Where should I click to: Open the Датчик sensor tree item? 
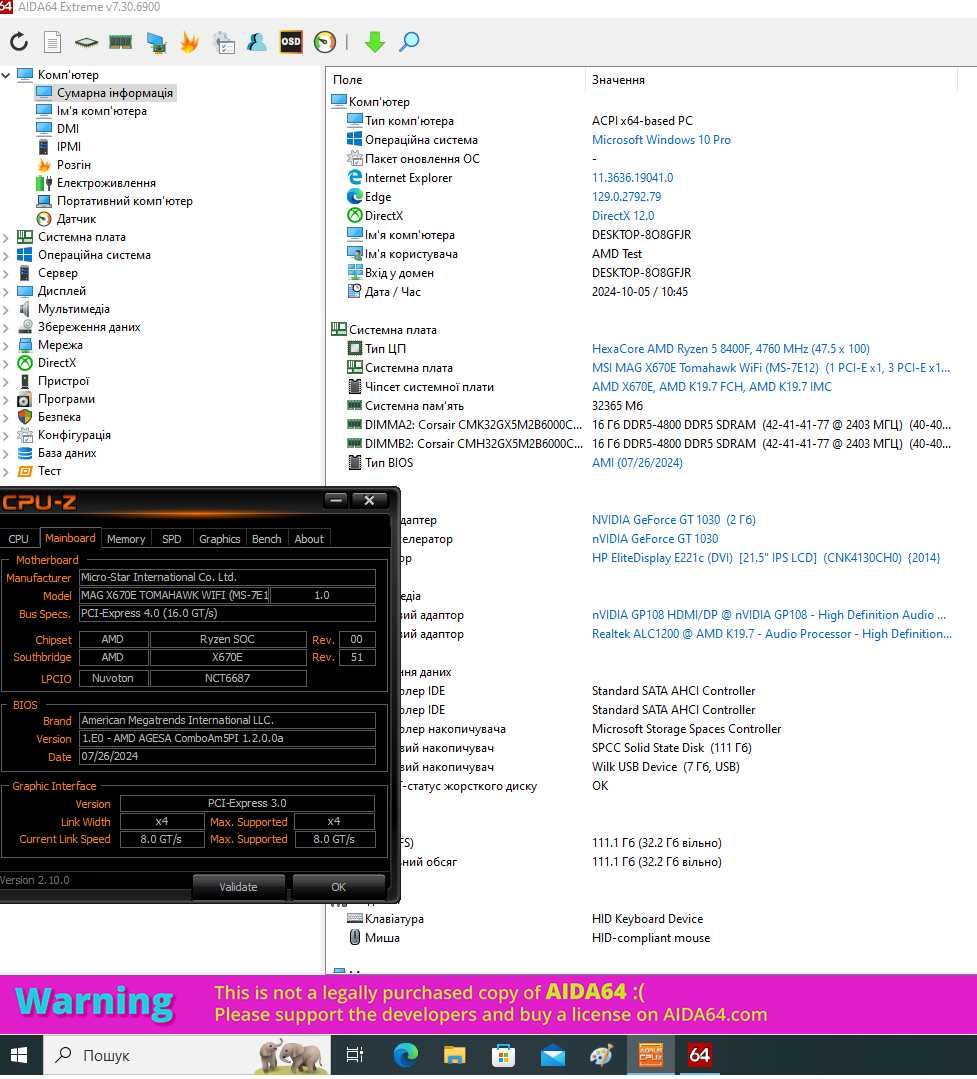[76, 219]
